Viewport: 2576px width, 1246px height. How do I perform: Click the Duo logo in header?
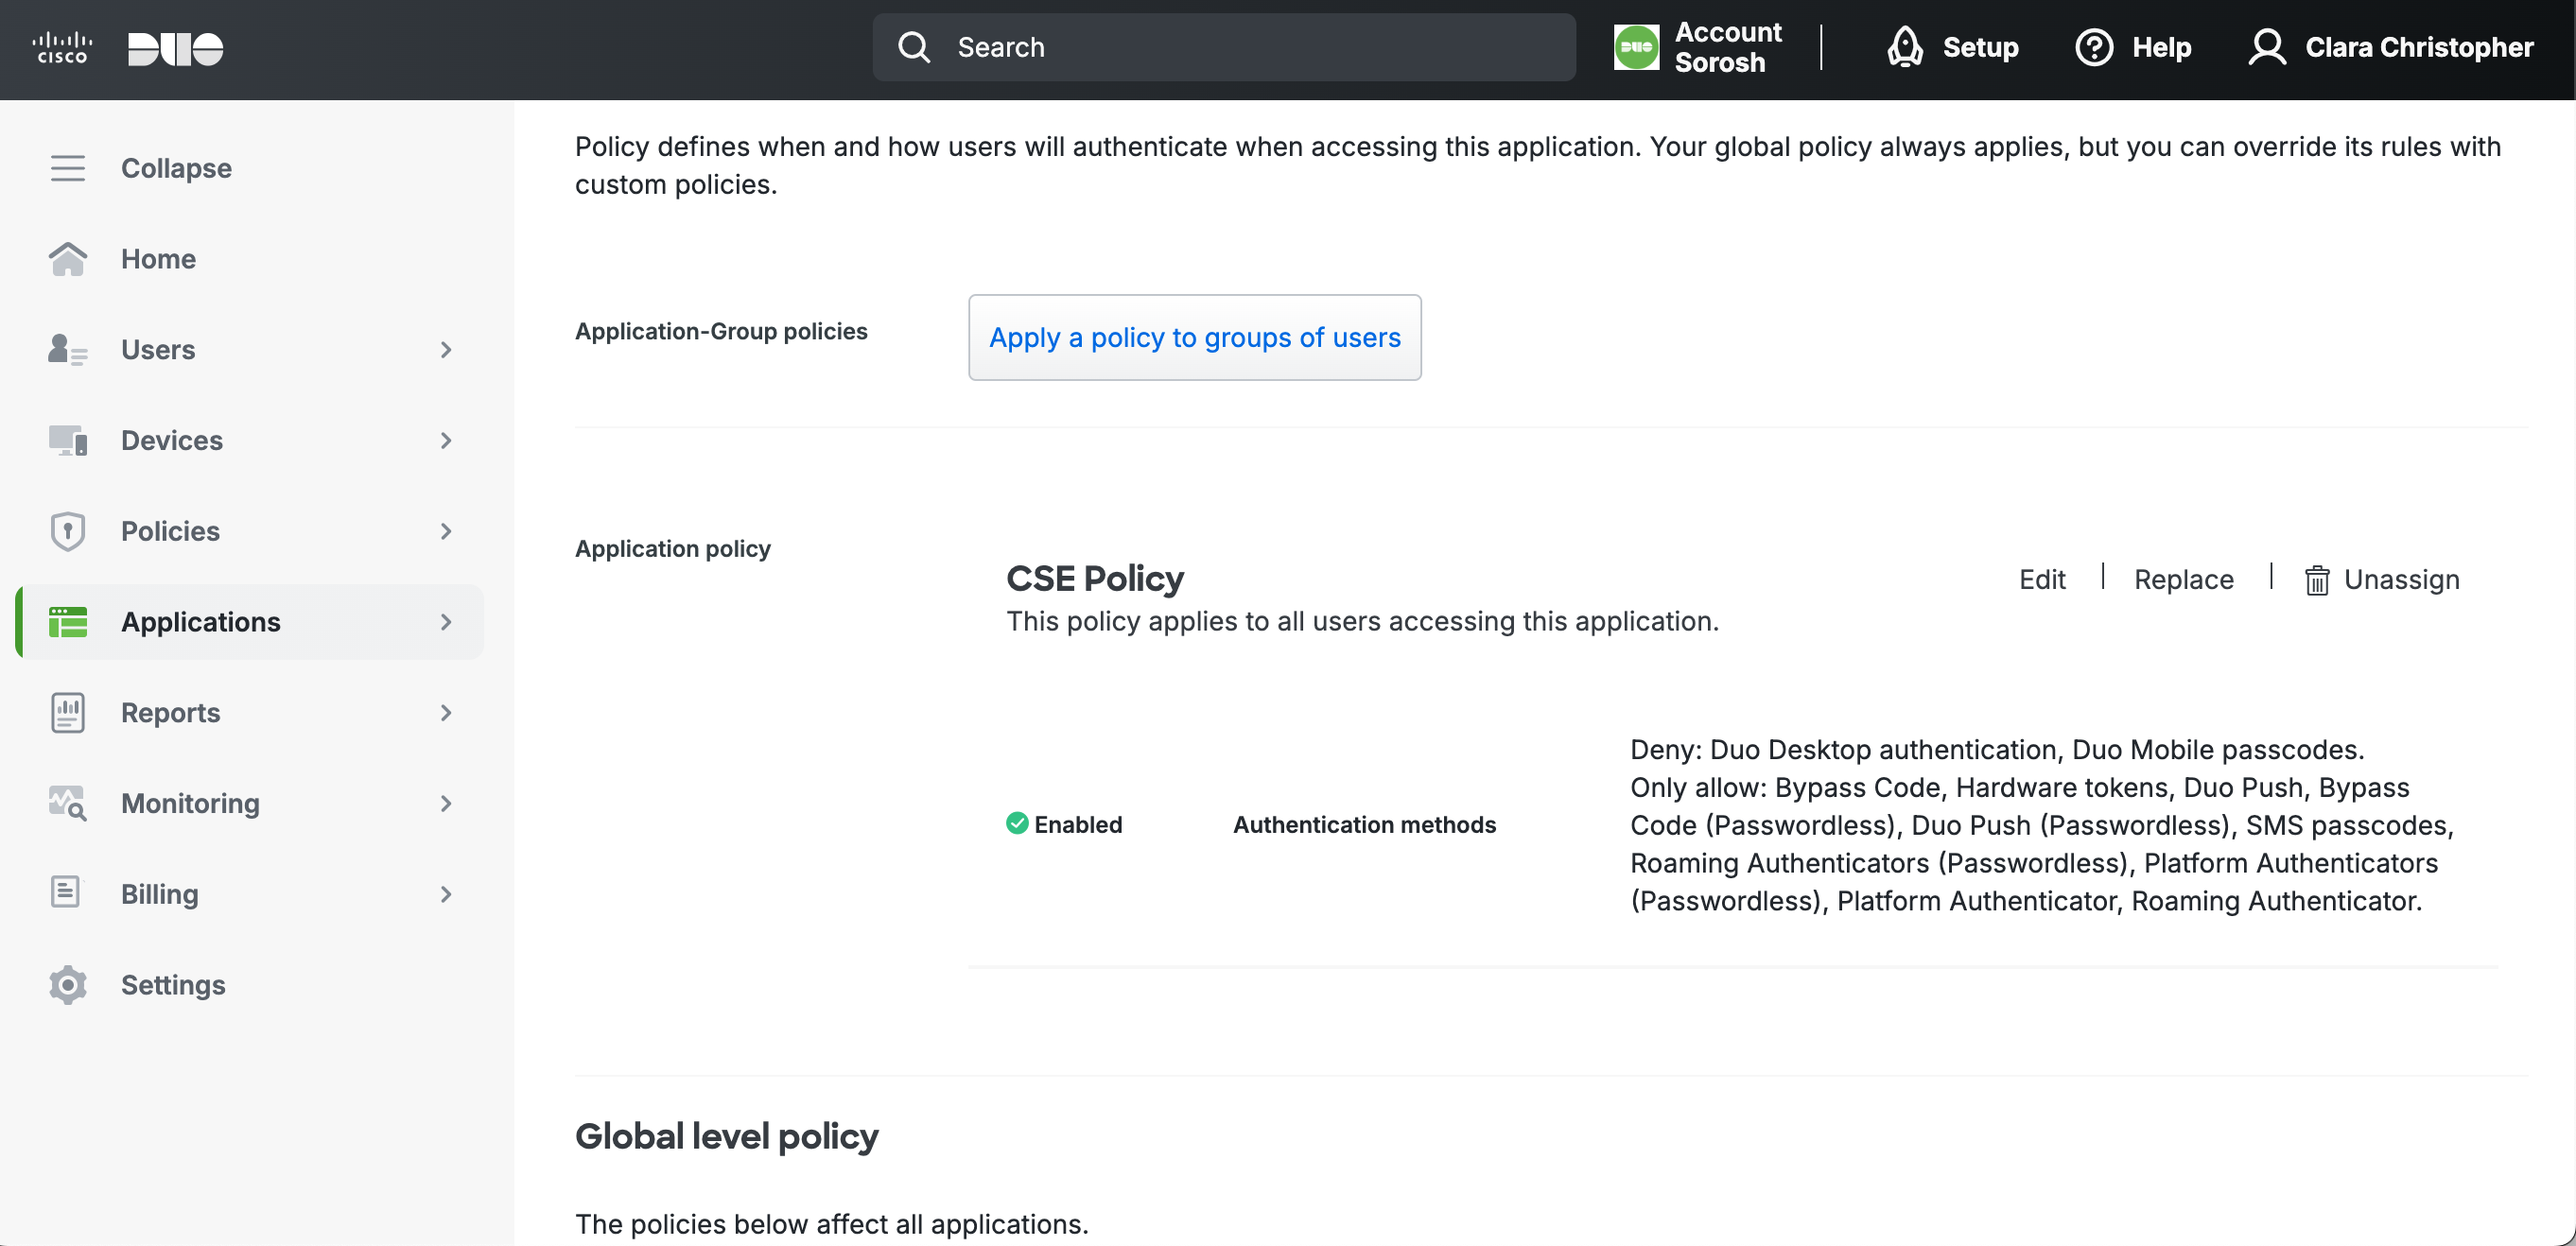tap(175, 48)
